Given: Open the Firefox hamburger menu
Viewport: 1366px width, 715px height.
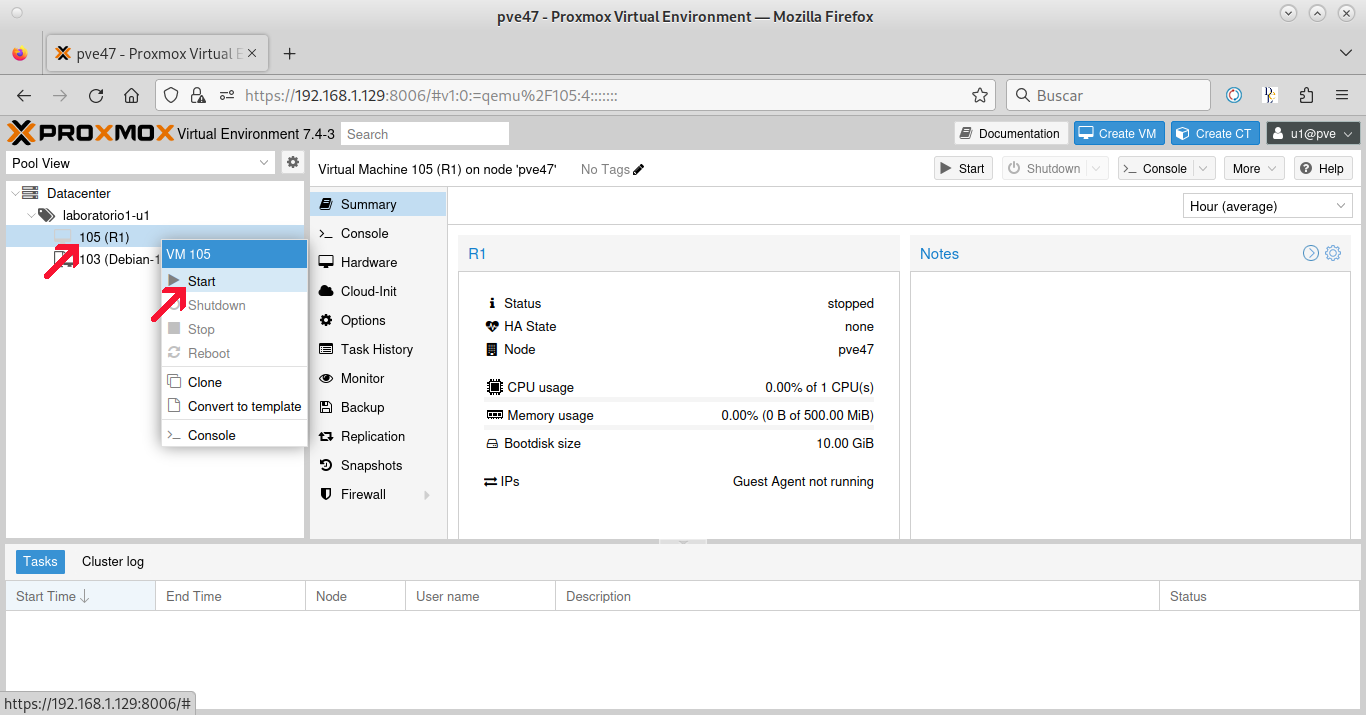Looking at the screenshot, I should pos(1342,95).
